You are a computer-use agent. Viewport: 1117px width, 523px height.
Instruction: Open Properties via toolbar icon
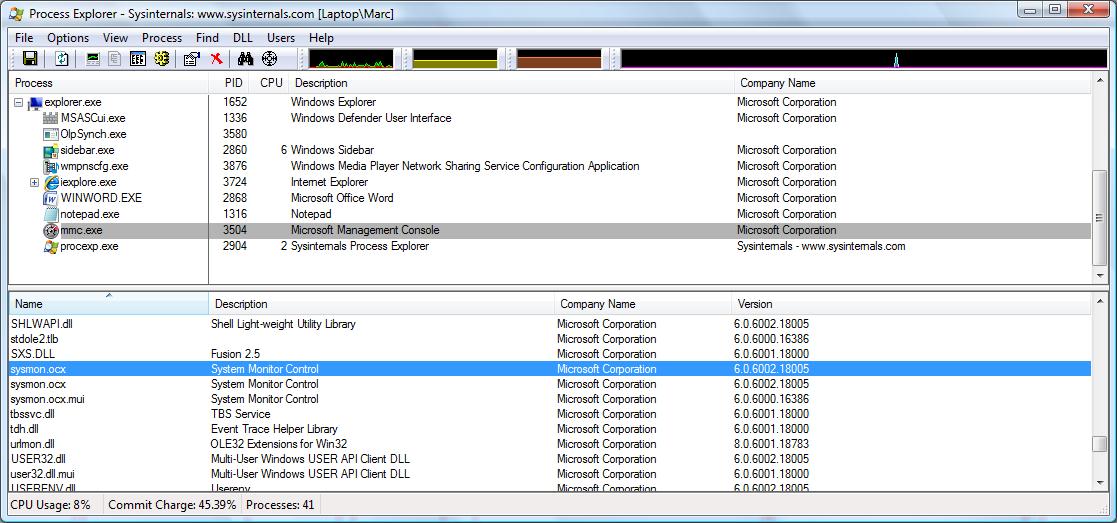192,59
